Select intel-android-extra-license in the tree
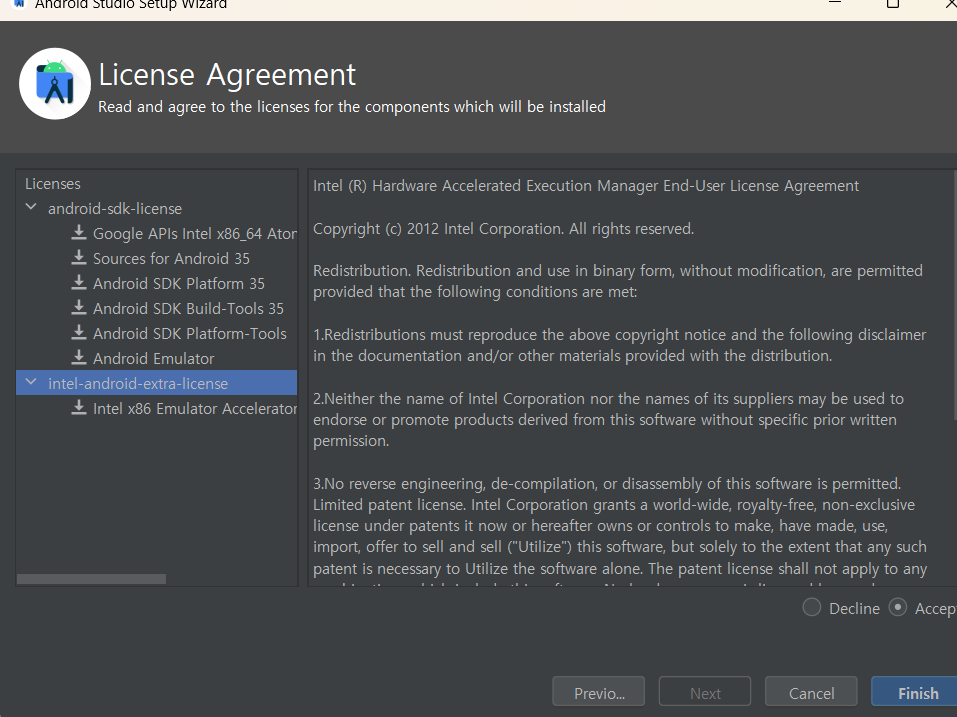 (138, 384)
